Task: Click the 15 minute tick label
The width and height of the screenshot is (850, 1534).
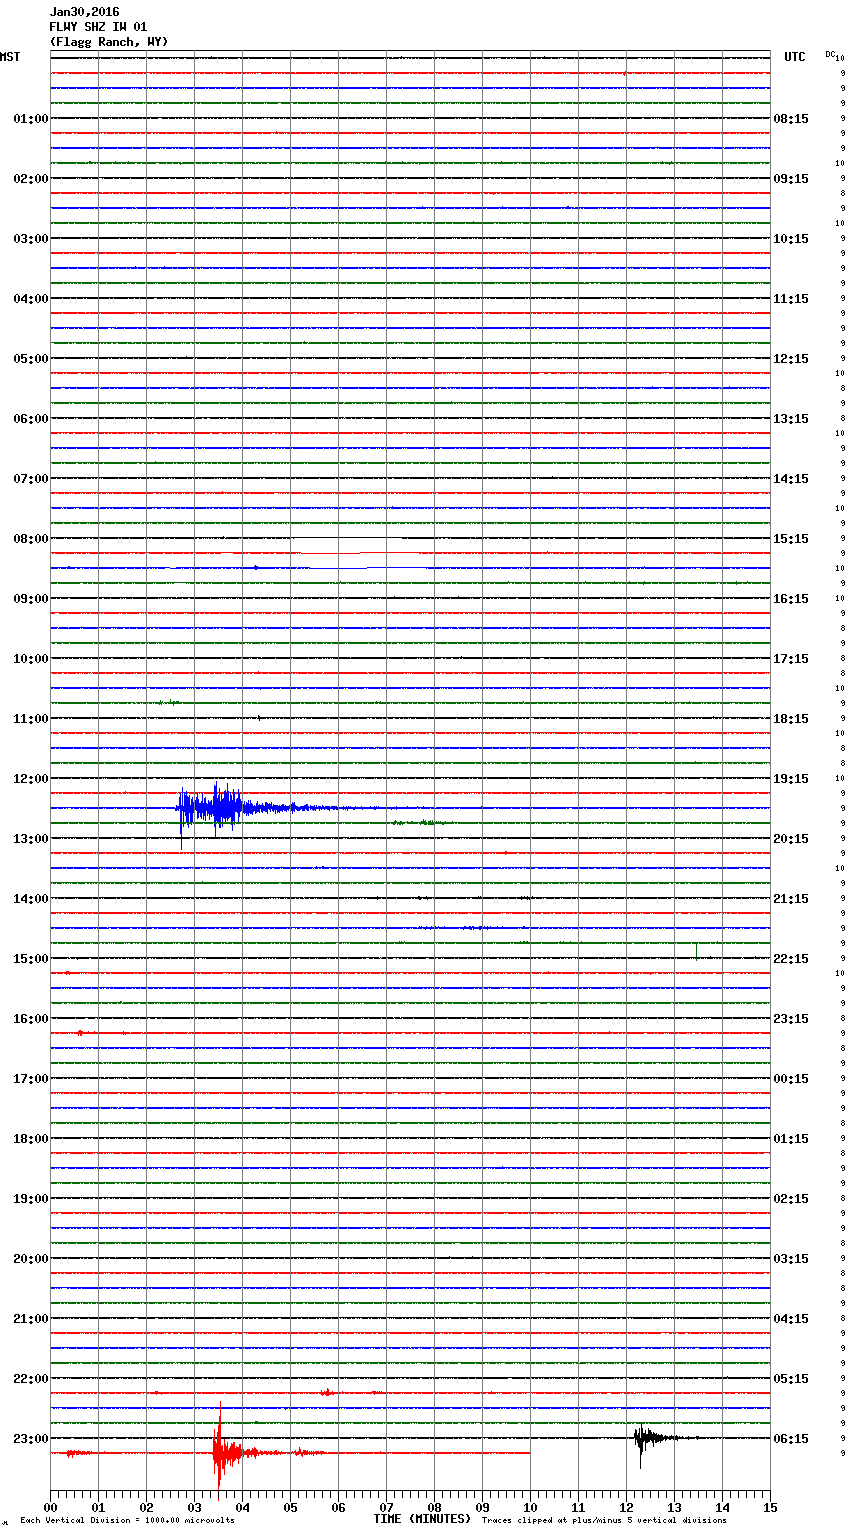Action: tap(770, 1507)
